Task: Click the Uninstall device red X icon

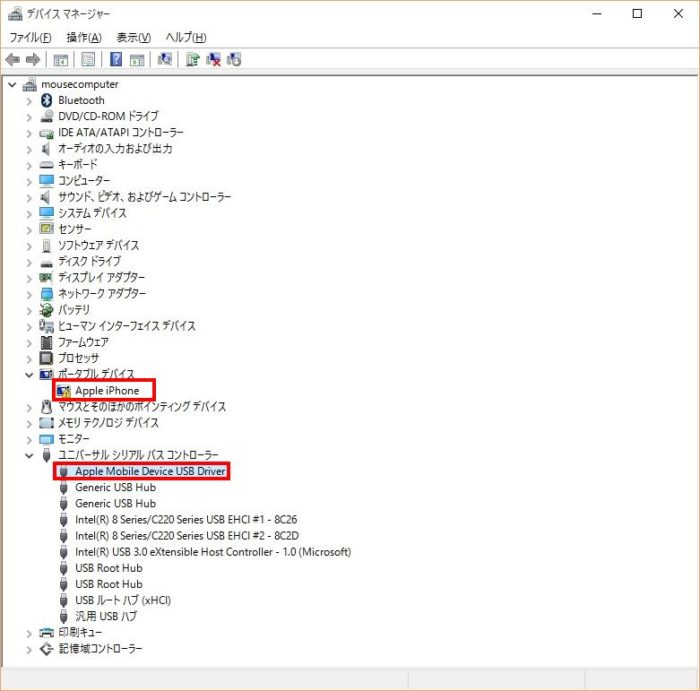Action: point(213,59)
